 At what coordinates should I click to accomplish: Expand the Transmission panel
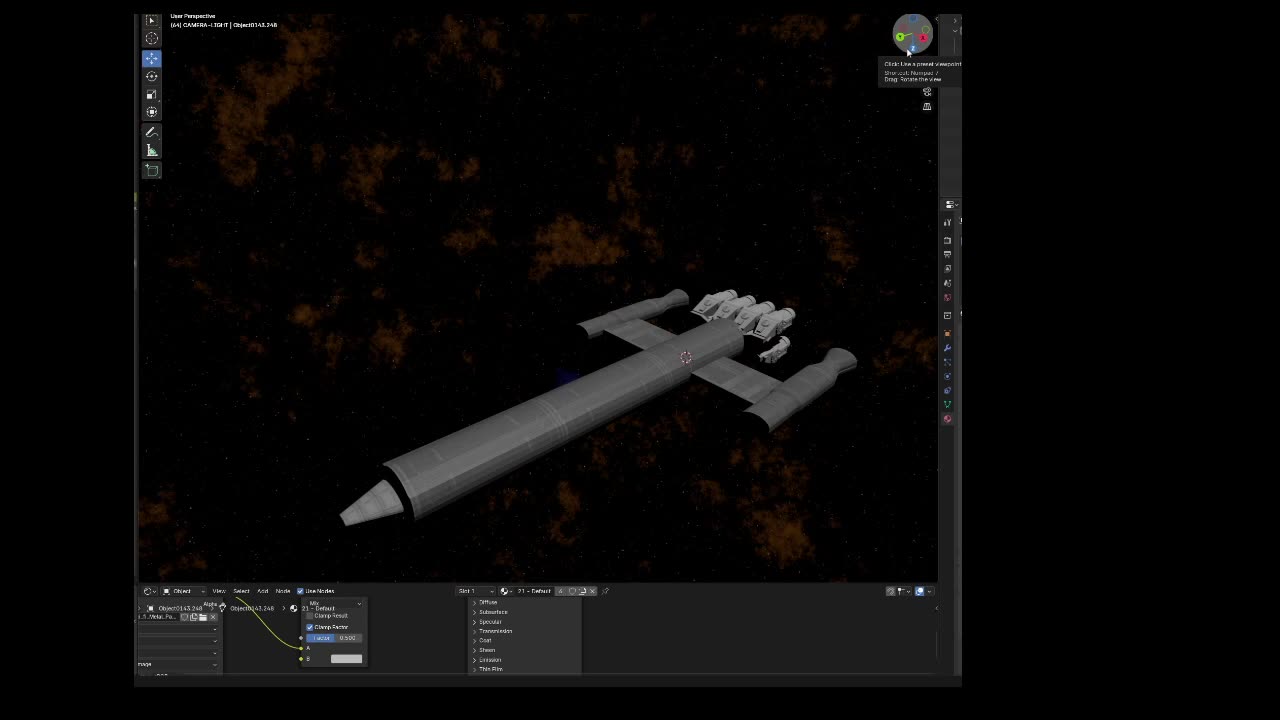pyautogui.click(x=493, y=631)
